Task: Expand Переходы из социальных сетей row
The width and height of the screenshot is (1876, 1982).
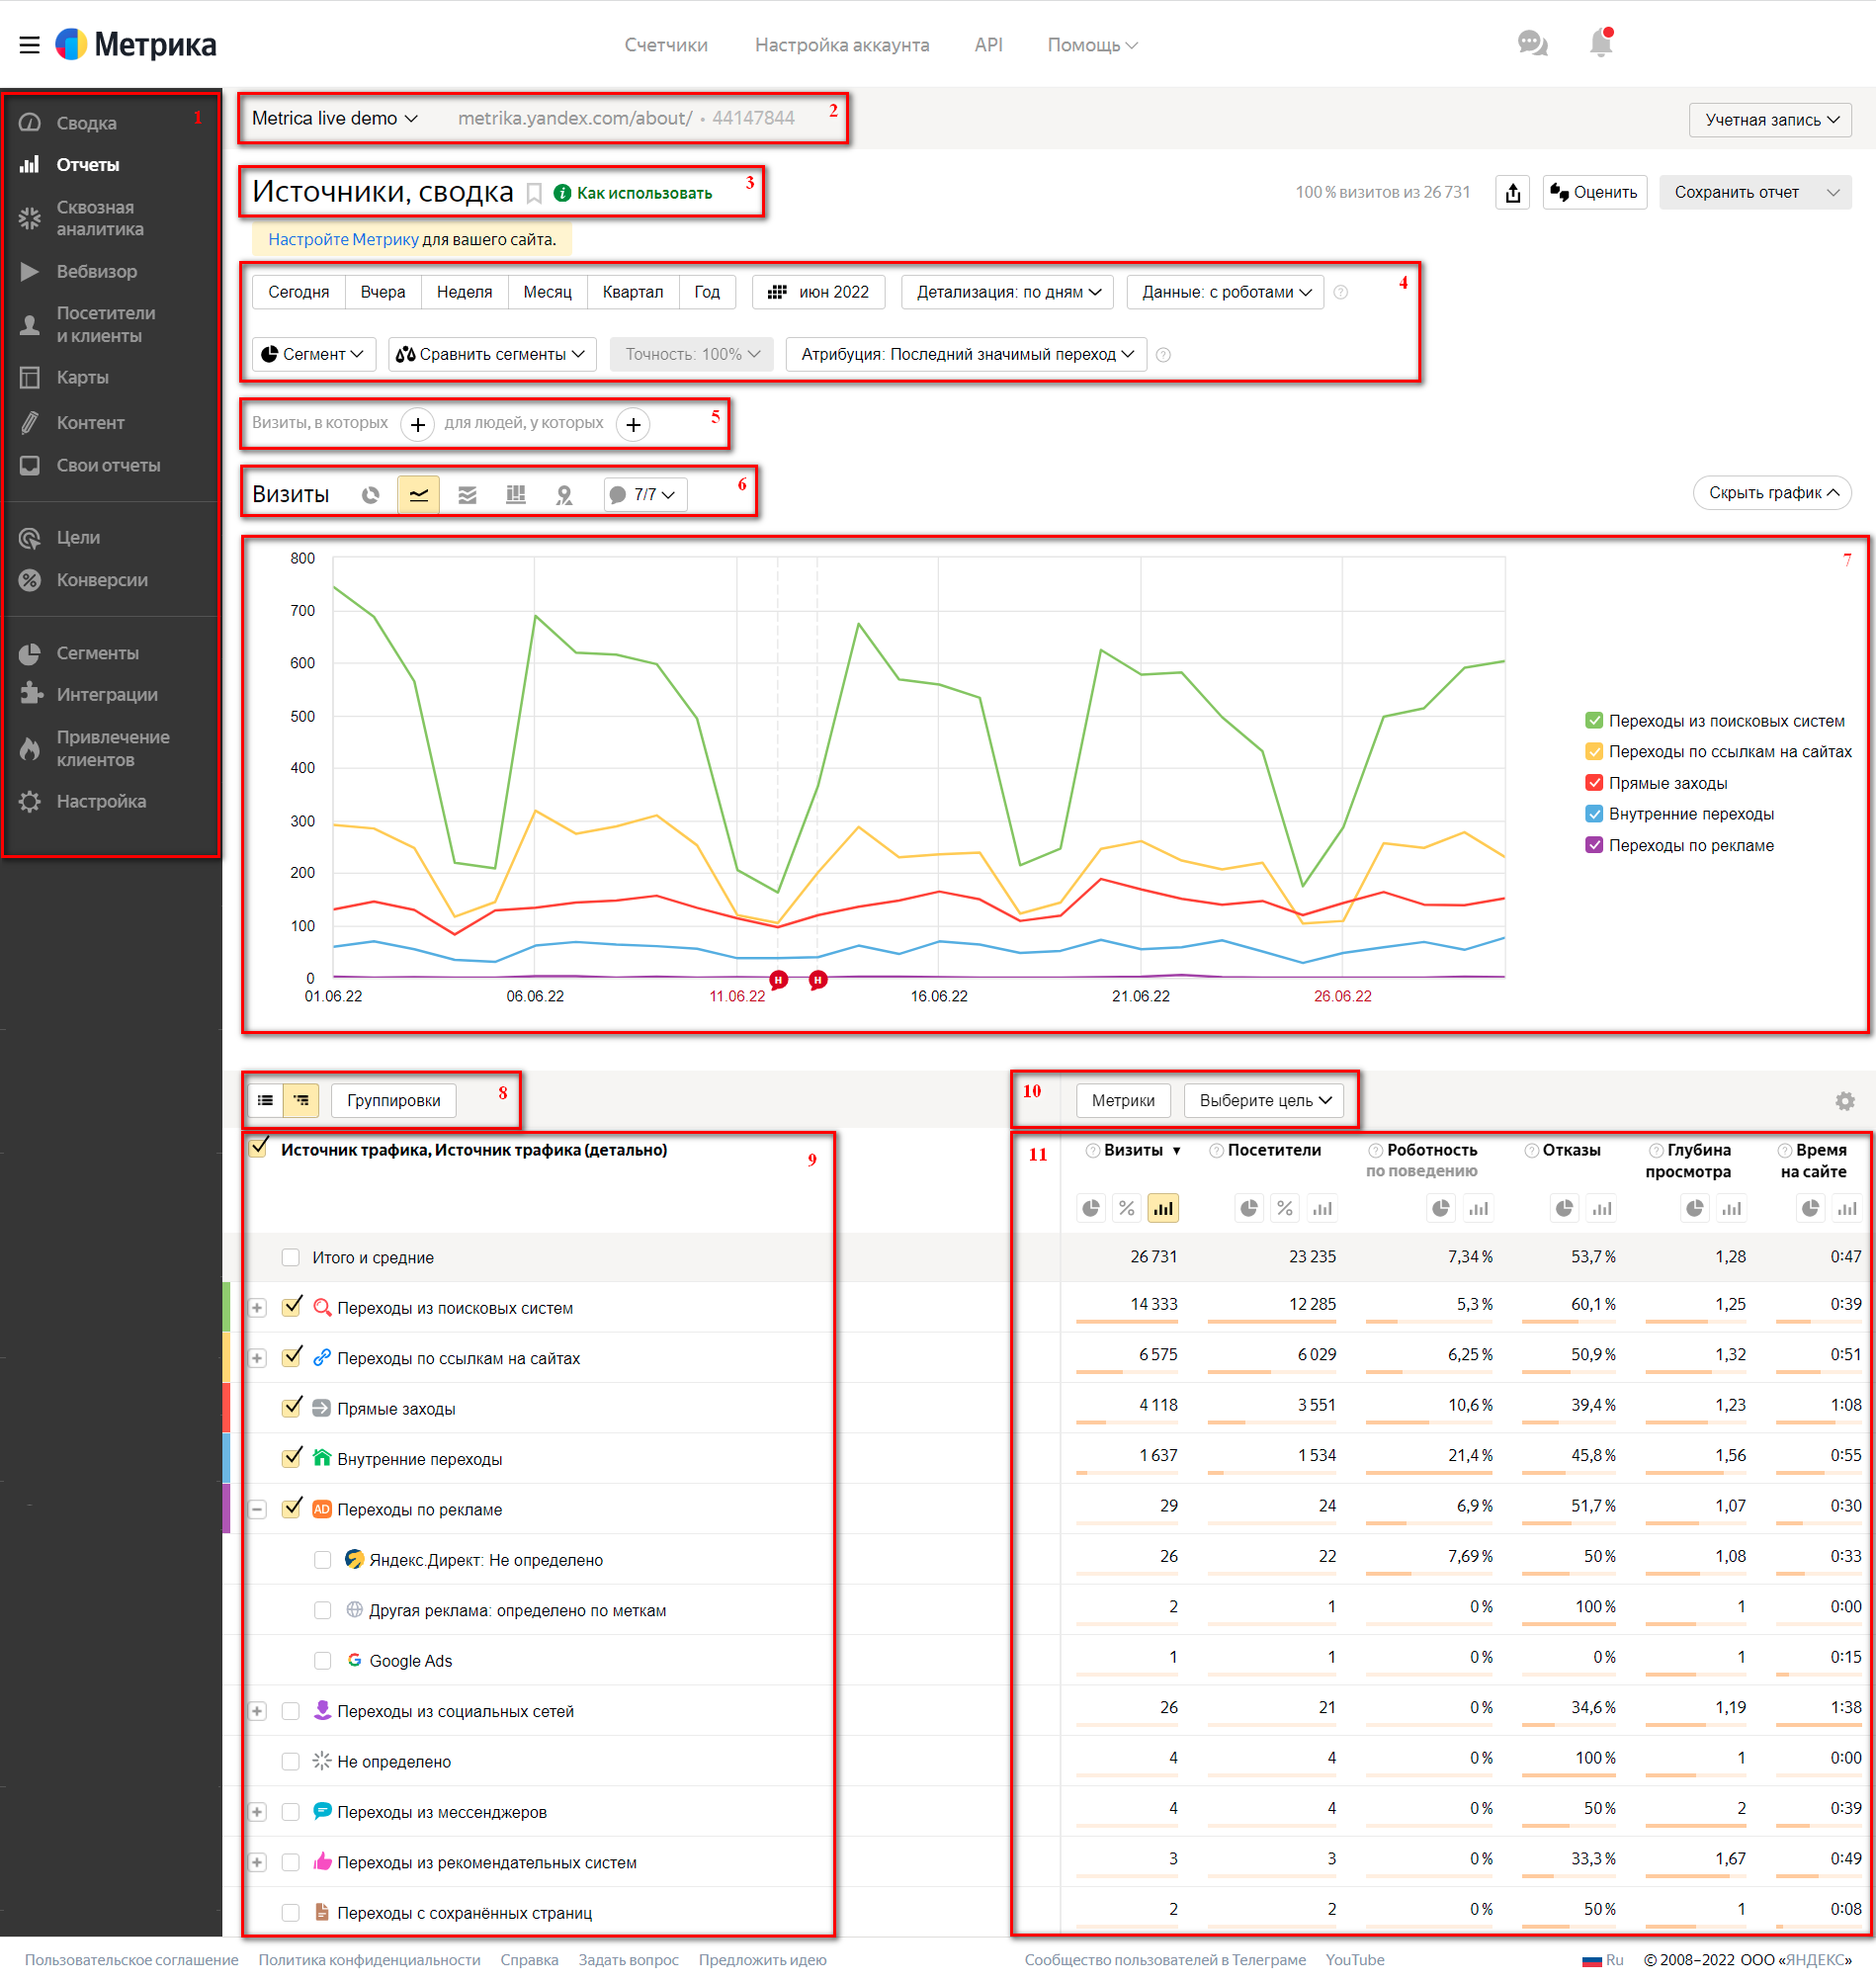Action: [x=257, y=1711]
